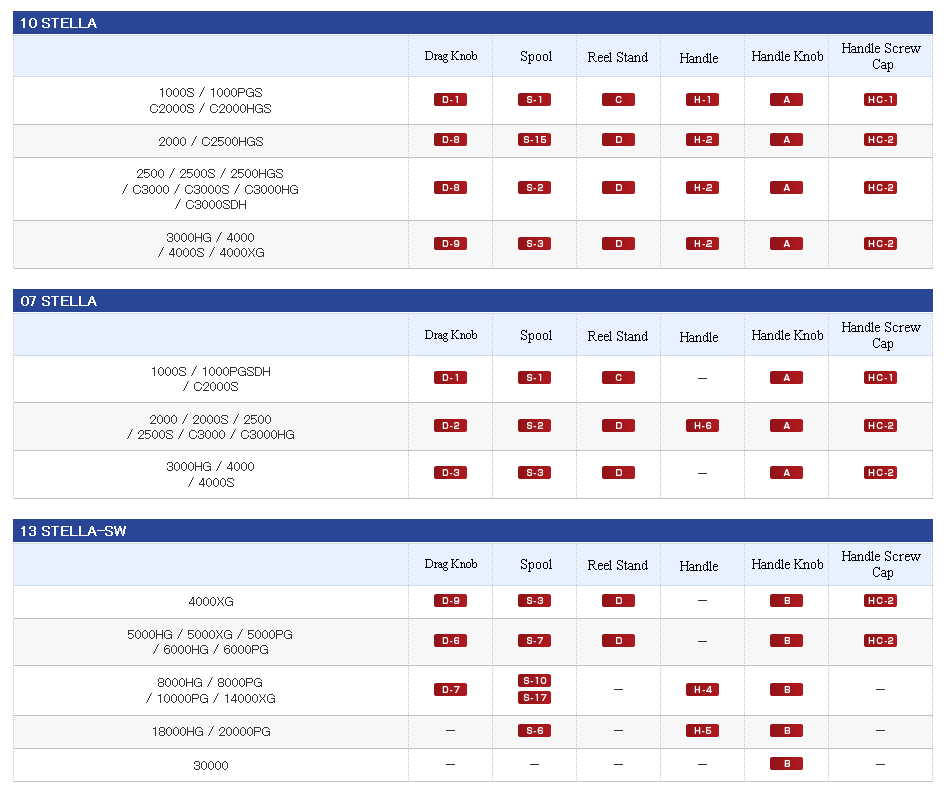Image resolution: width=946 pixels, height=794 pixels.
Task: Click D-9 badge in 10 STELLA 4000XG row
Action: (x=450, y=244)
